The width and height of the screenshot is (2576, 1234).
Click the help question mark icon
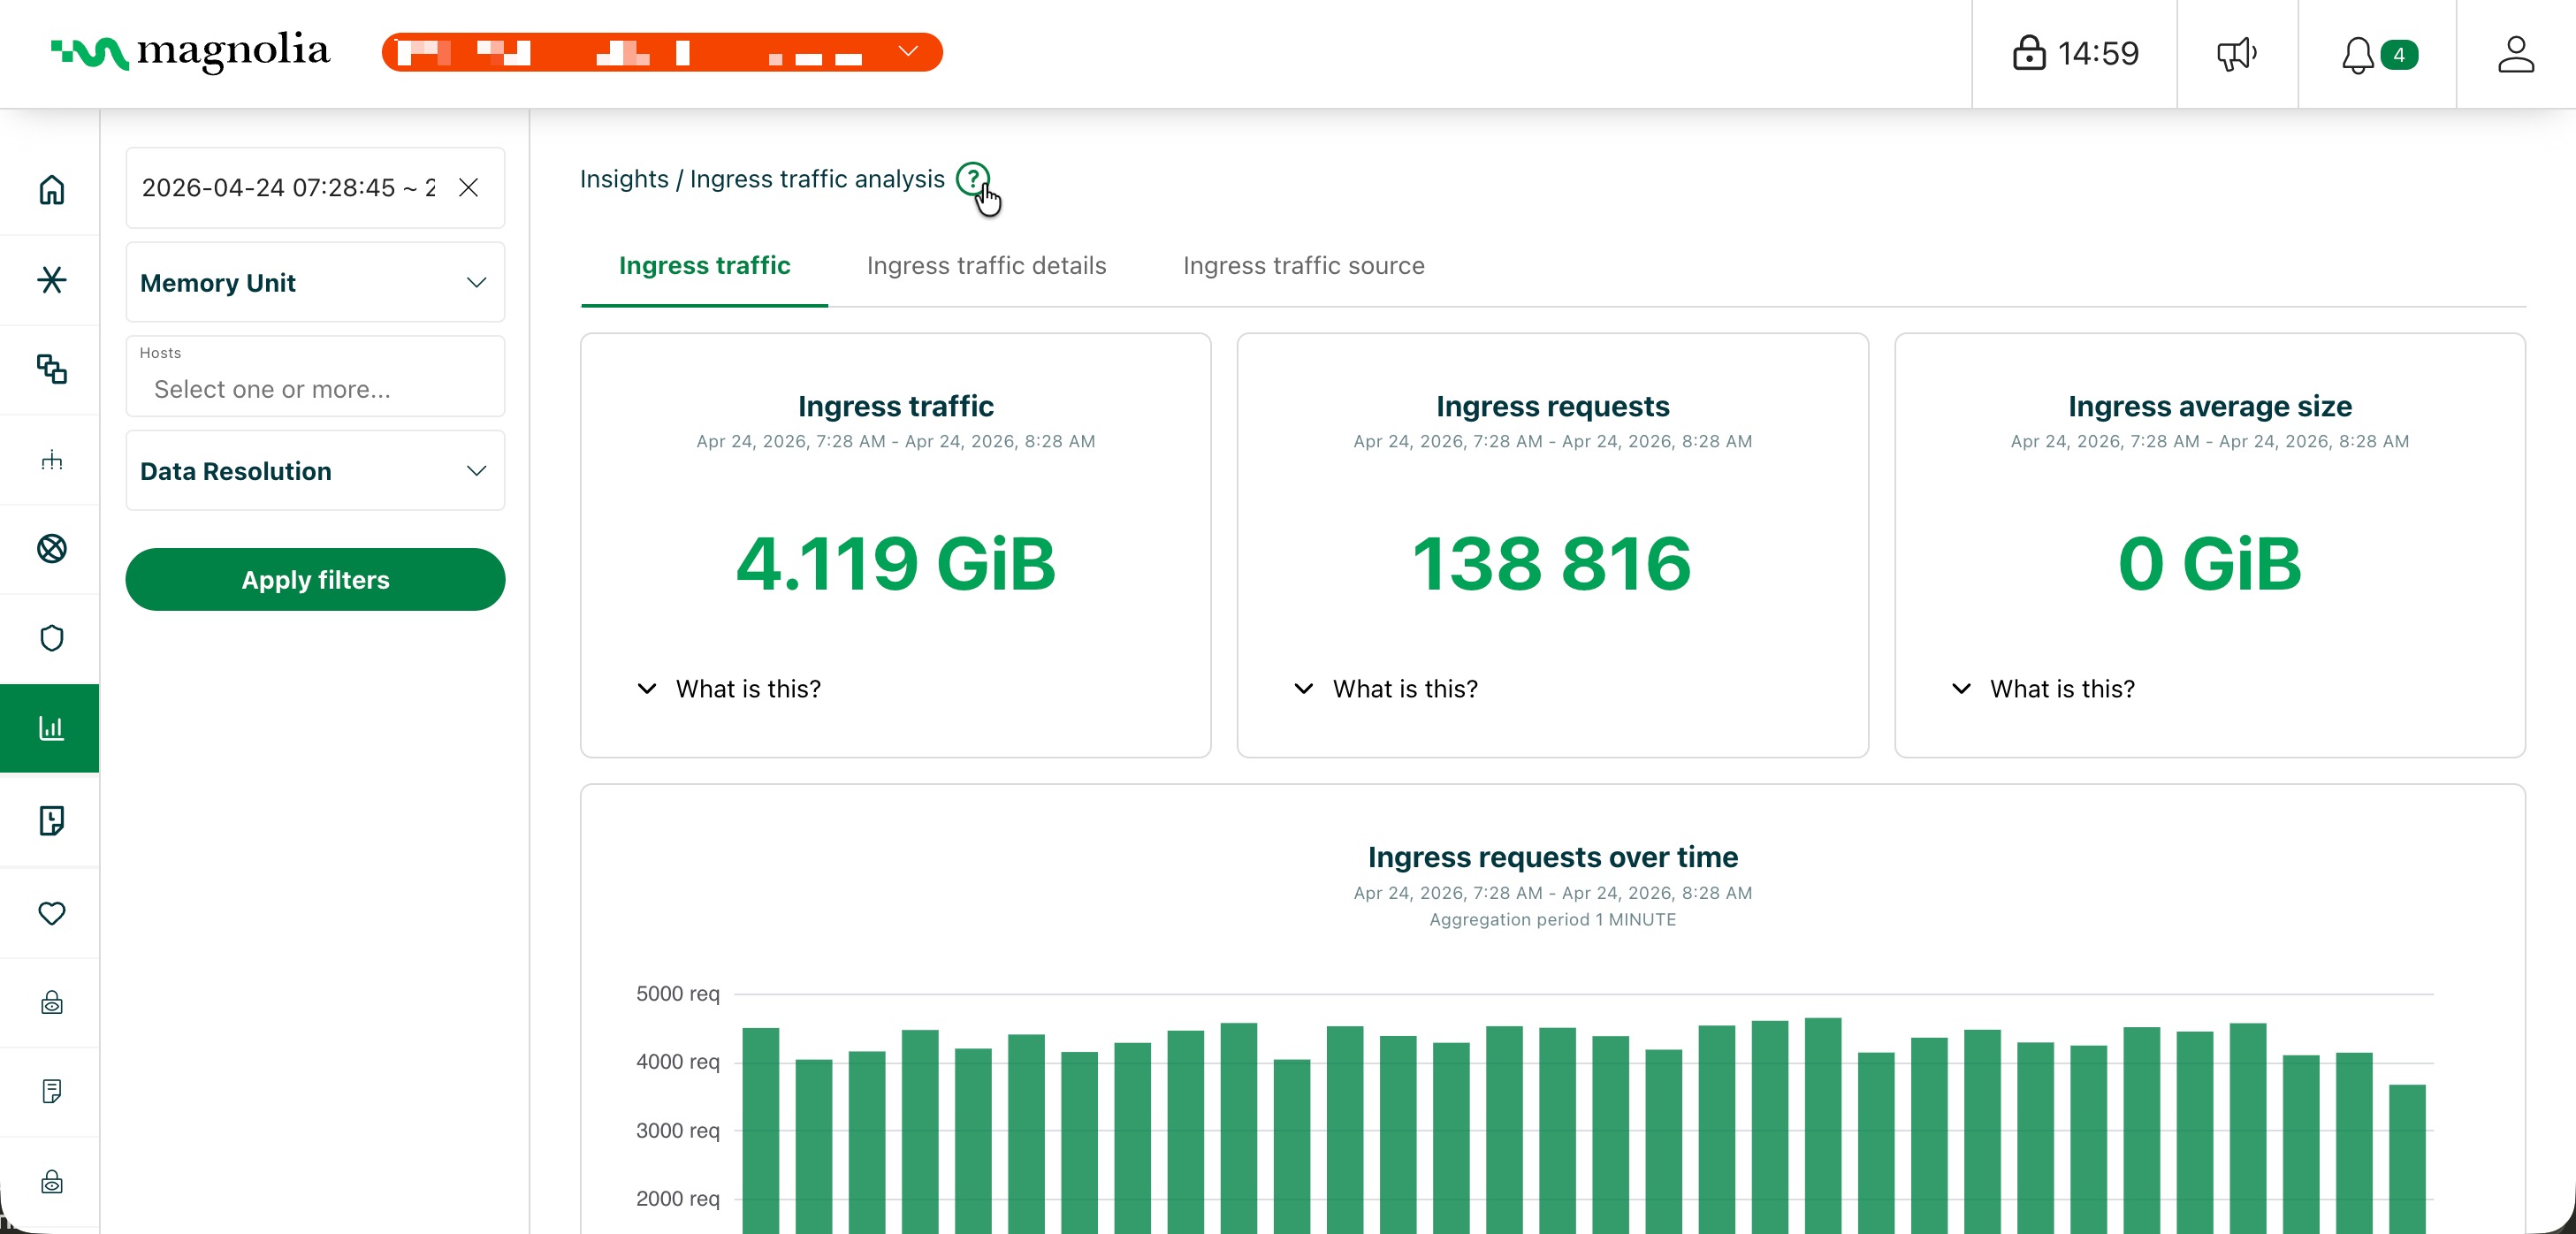coord(972,178)
